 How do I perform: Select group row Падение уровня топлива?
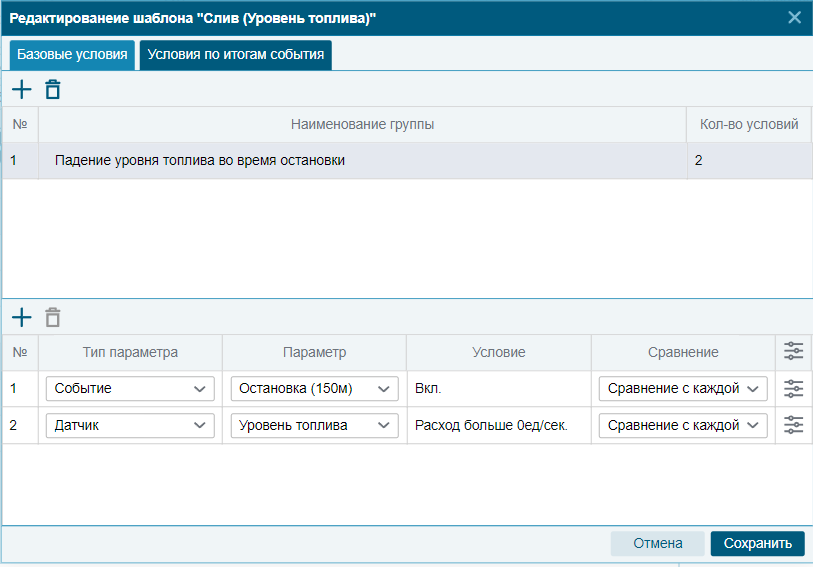pos(407,161)
